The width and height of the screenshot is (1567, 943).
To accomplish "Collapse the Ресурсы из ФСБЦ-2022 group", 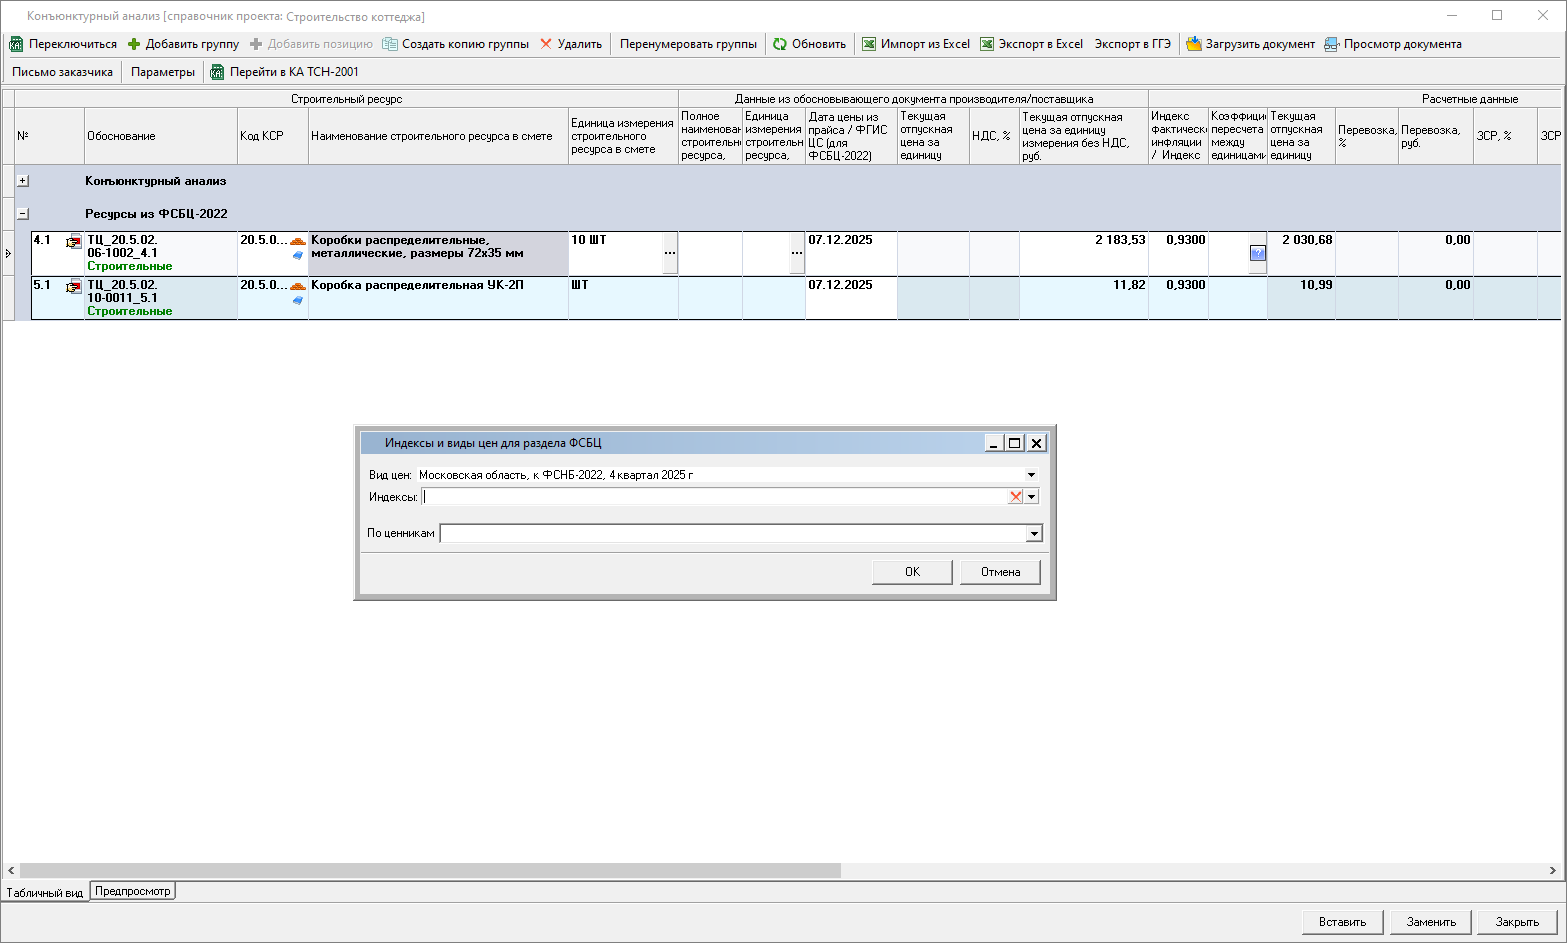I will click(x=23, y=214).
